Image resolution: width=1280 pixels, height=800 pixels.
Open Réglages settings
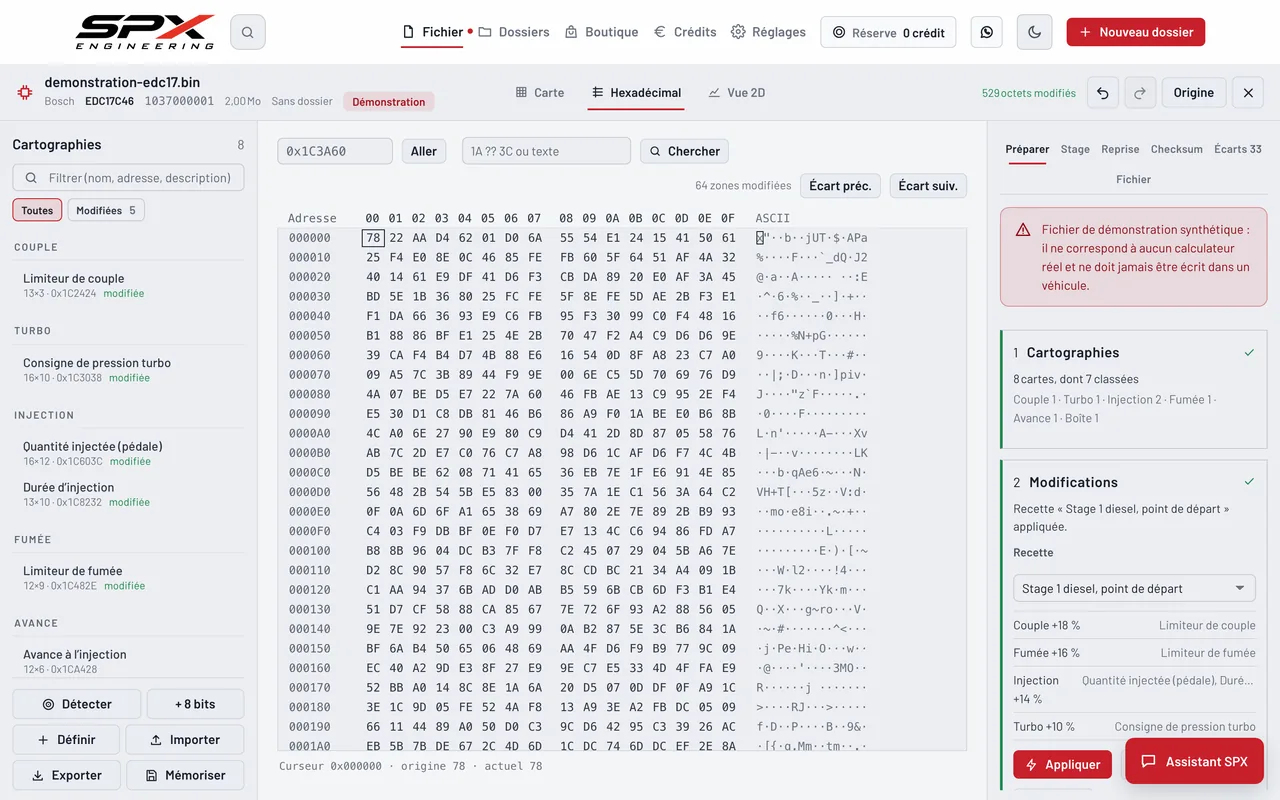(768, 32)
